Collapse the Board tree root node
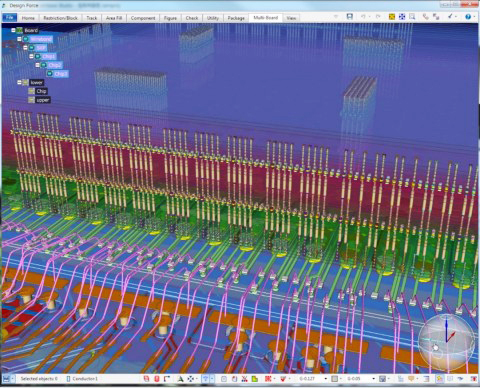Image resolution: width=480 pixels, height=388 pixels. tap(13, 30)
